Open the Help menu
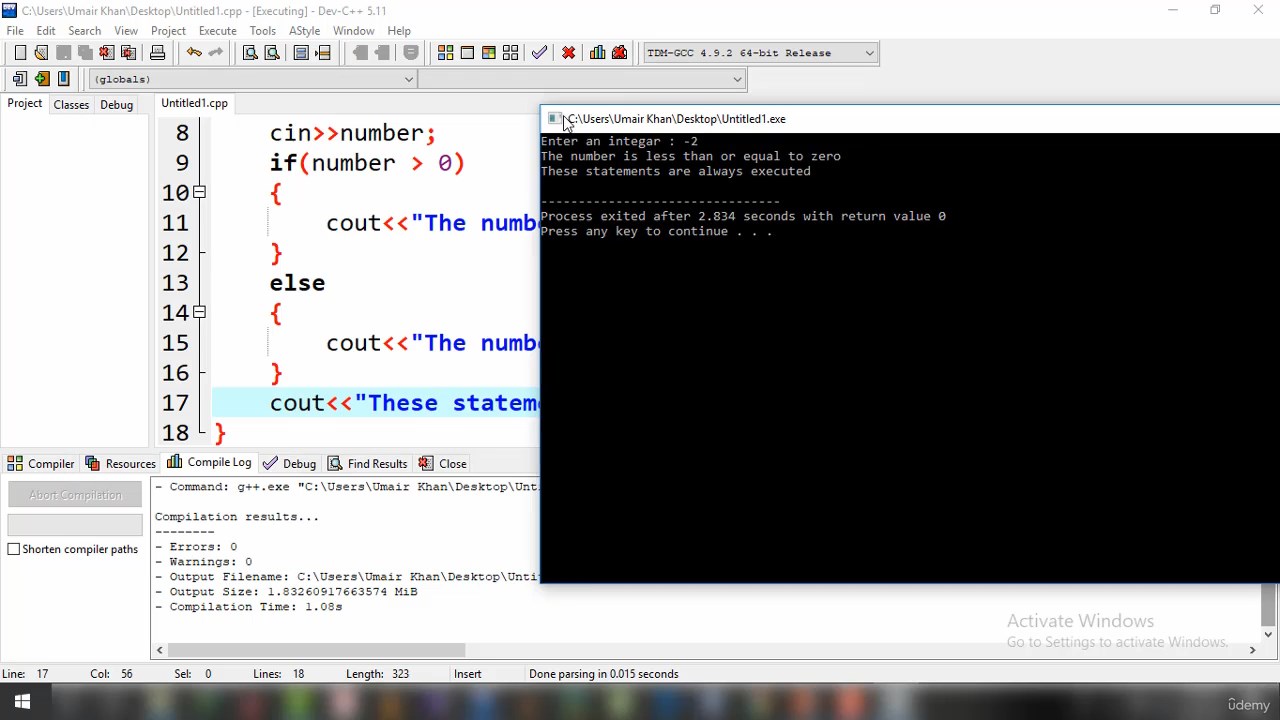 coord(399,31)
